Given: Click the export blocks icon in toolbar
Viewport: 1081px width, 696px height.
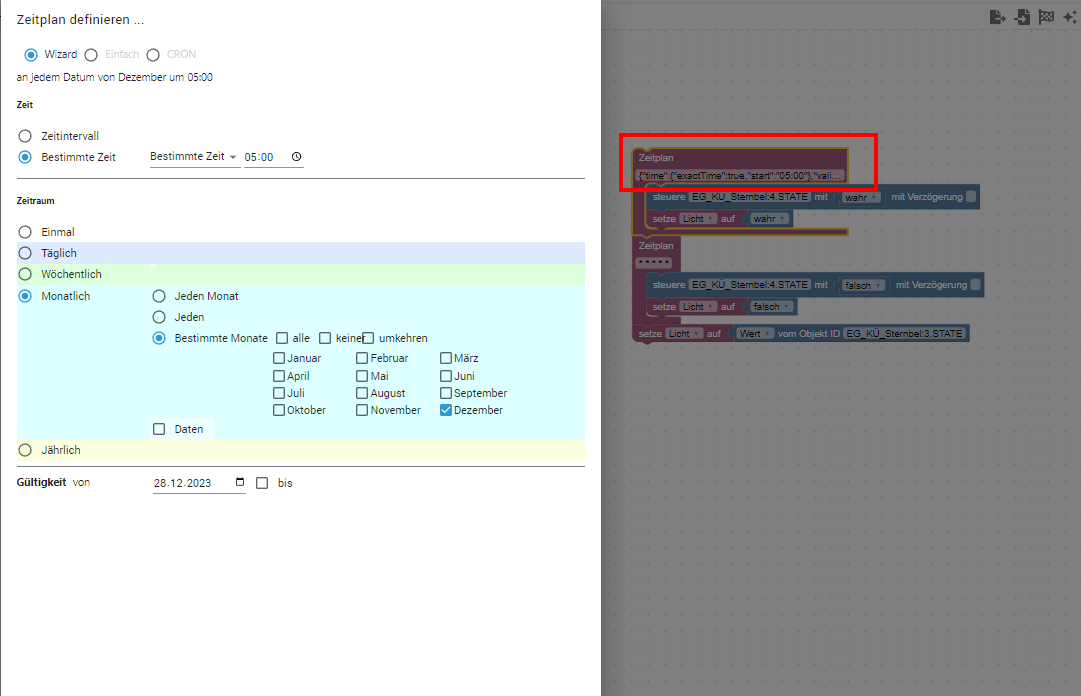Looking at the screenshot, I should pos(997,17).
